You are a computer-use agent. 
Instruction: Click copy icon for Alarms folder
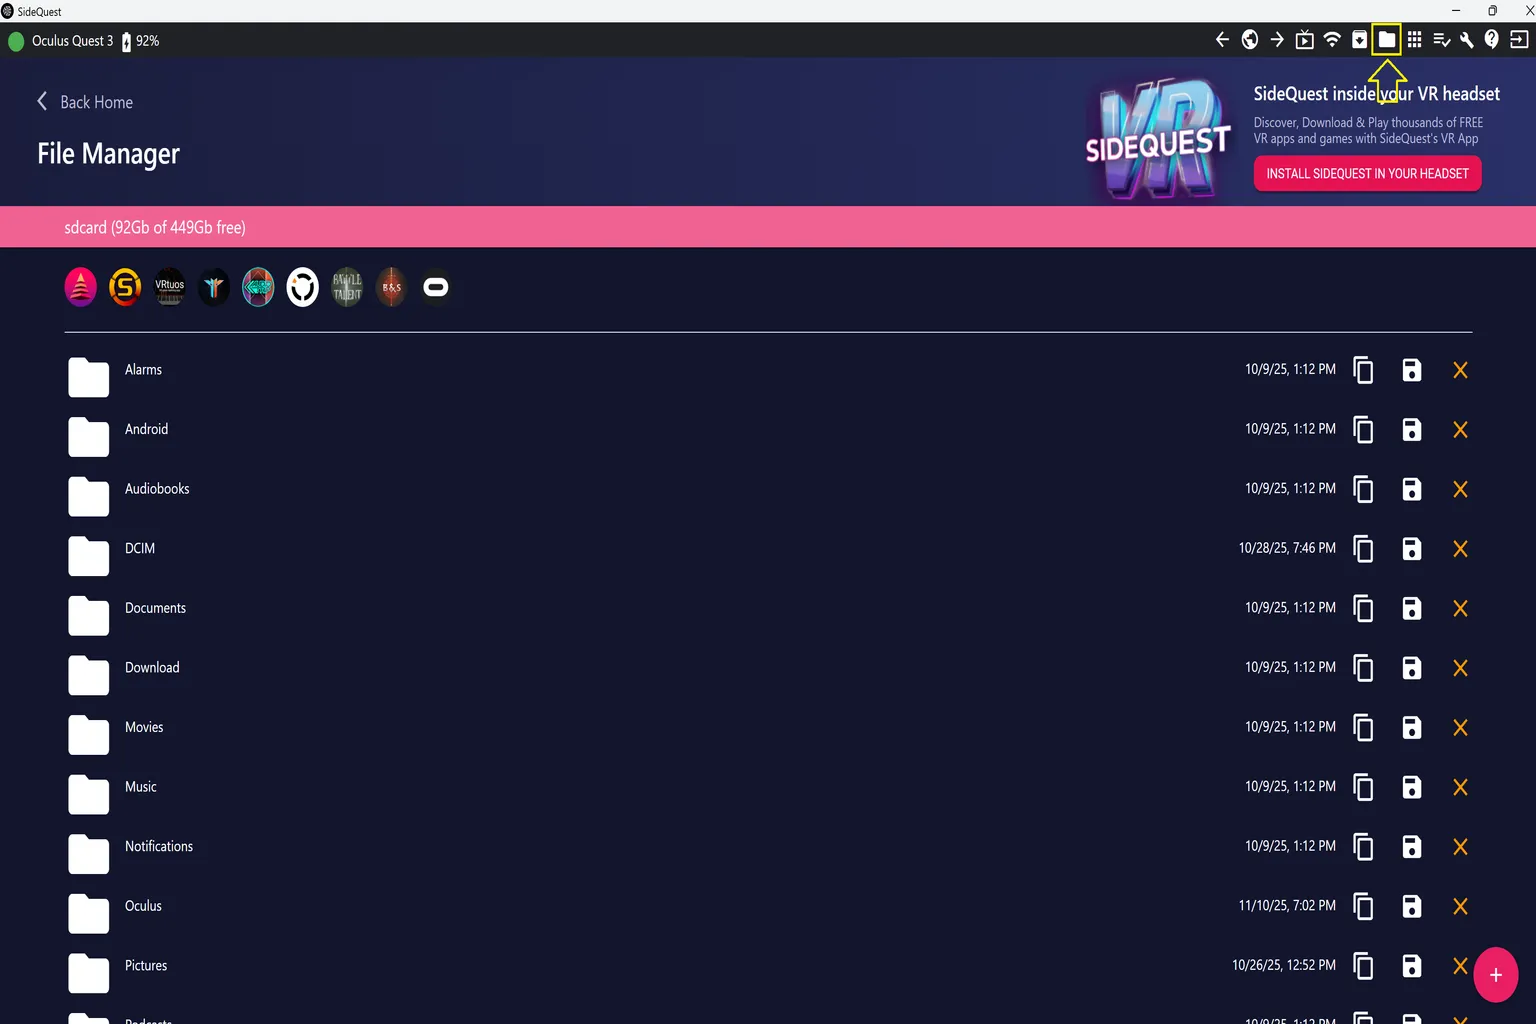point(1363,370)
